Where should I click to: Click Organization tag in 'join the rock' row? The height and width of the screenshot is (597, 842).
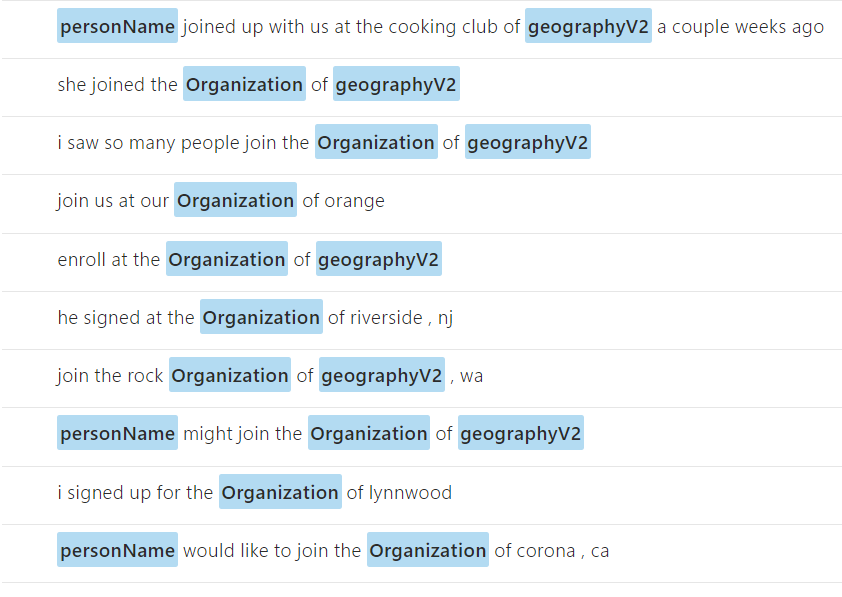230,375
